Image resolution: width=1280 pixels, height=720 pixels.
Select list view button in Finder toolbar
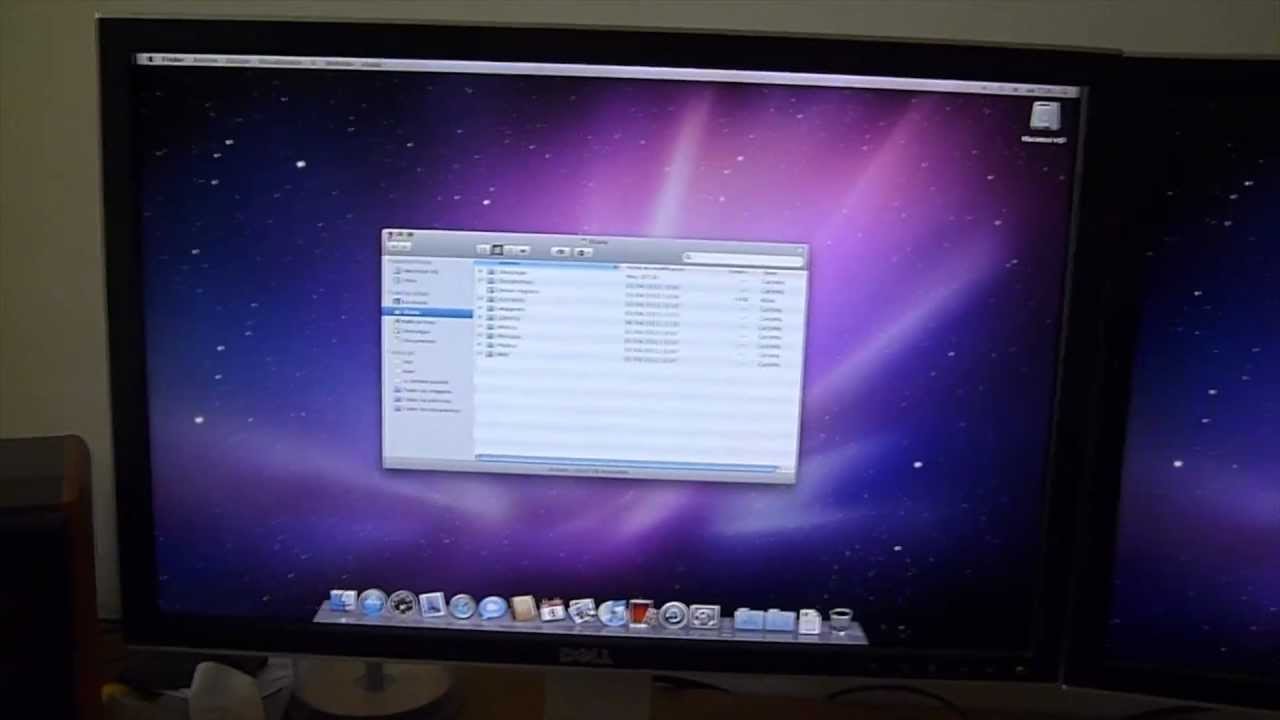(496, 250)
